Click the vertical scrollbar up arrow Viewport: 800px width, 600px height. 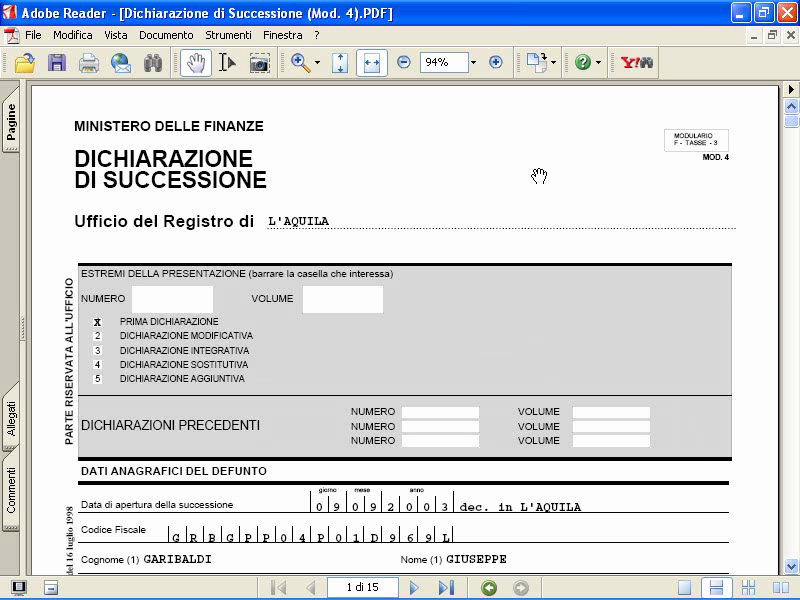coord(791,106)
